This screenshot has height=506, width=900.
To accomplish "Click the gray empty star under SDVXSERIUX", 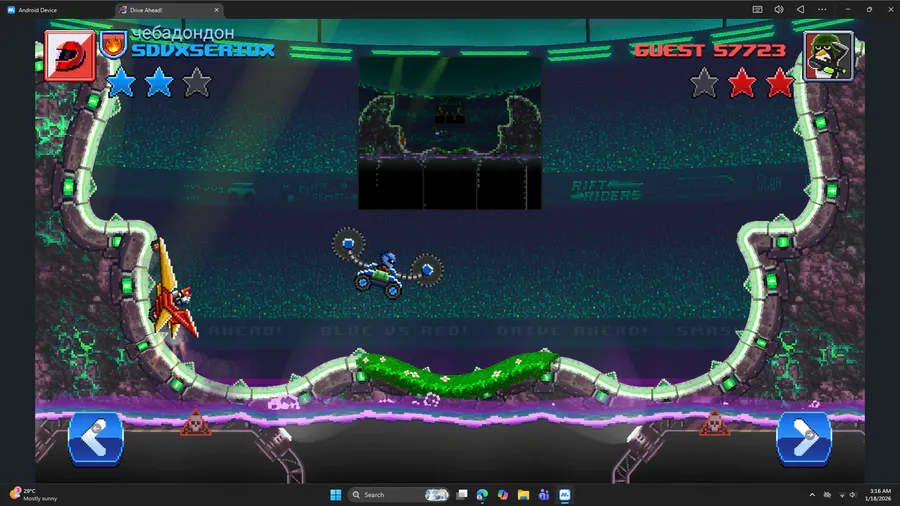I will pyautogui.click(x=197, y=82).
